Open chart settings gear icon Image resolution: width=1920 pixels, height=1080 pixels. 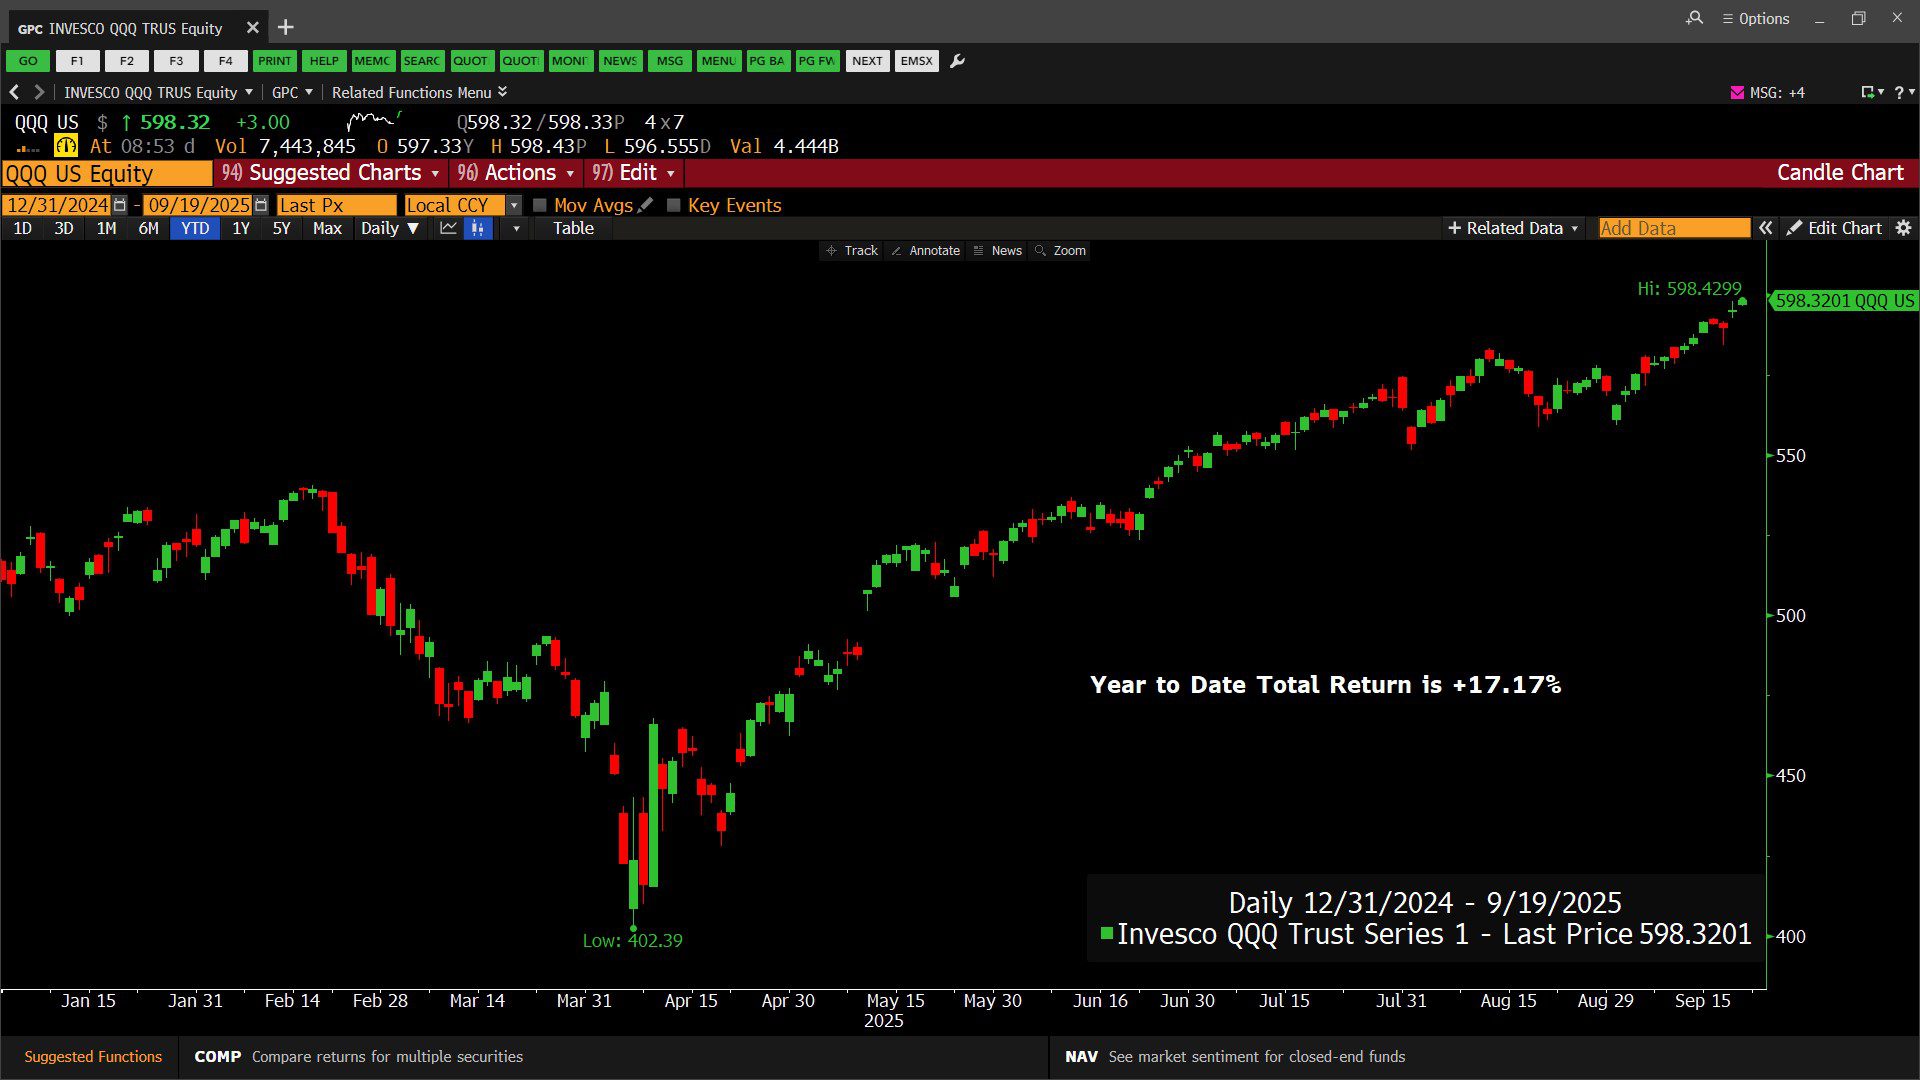[x=1903, y=228]
